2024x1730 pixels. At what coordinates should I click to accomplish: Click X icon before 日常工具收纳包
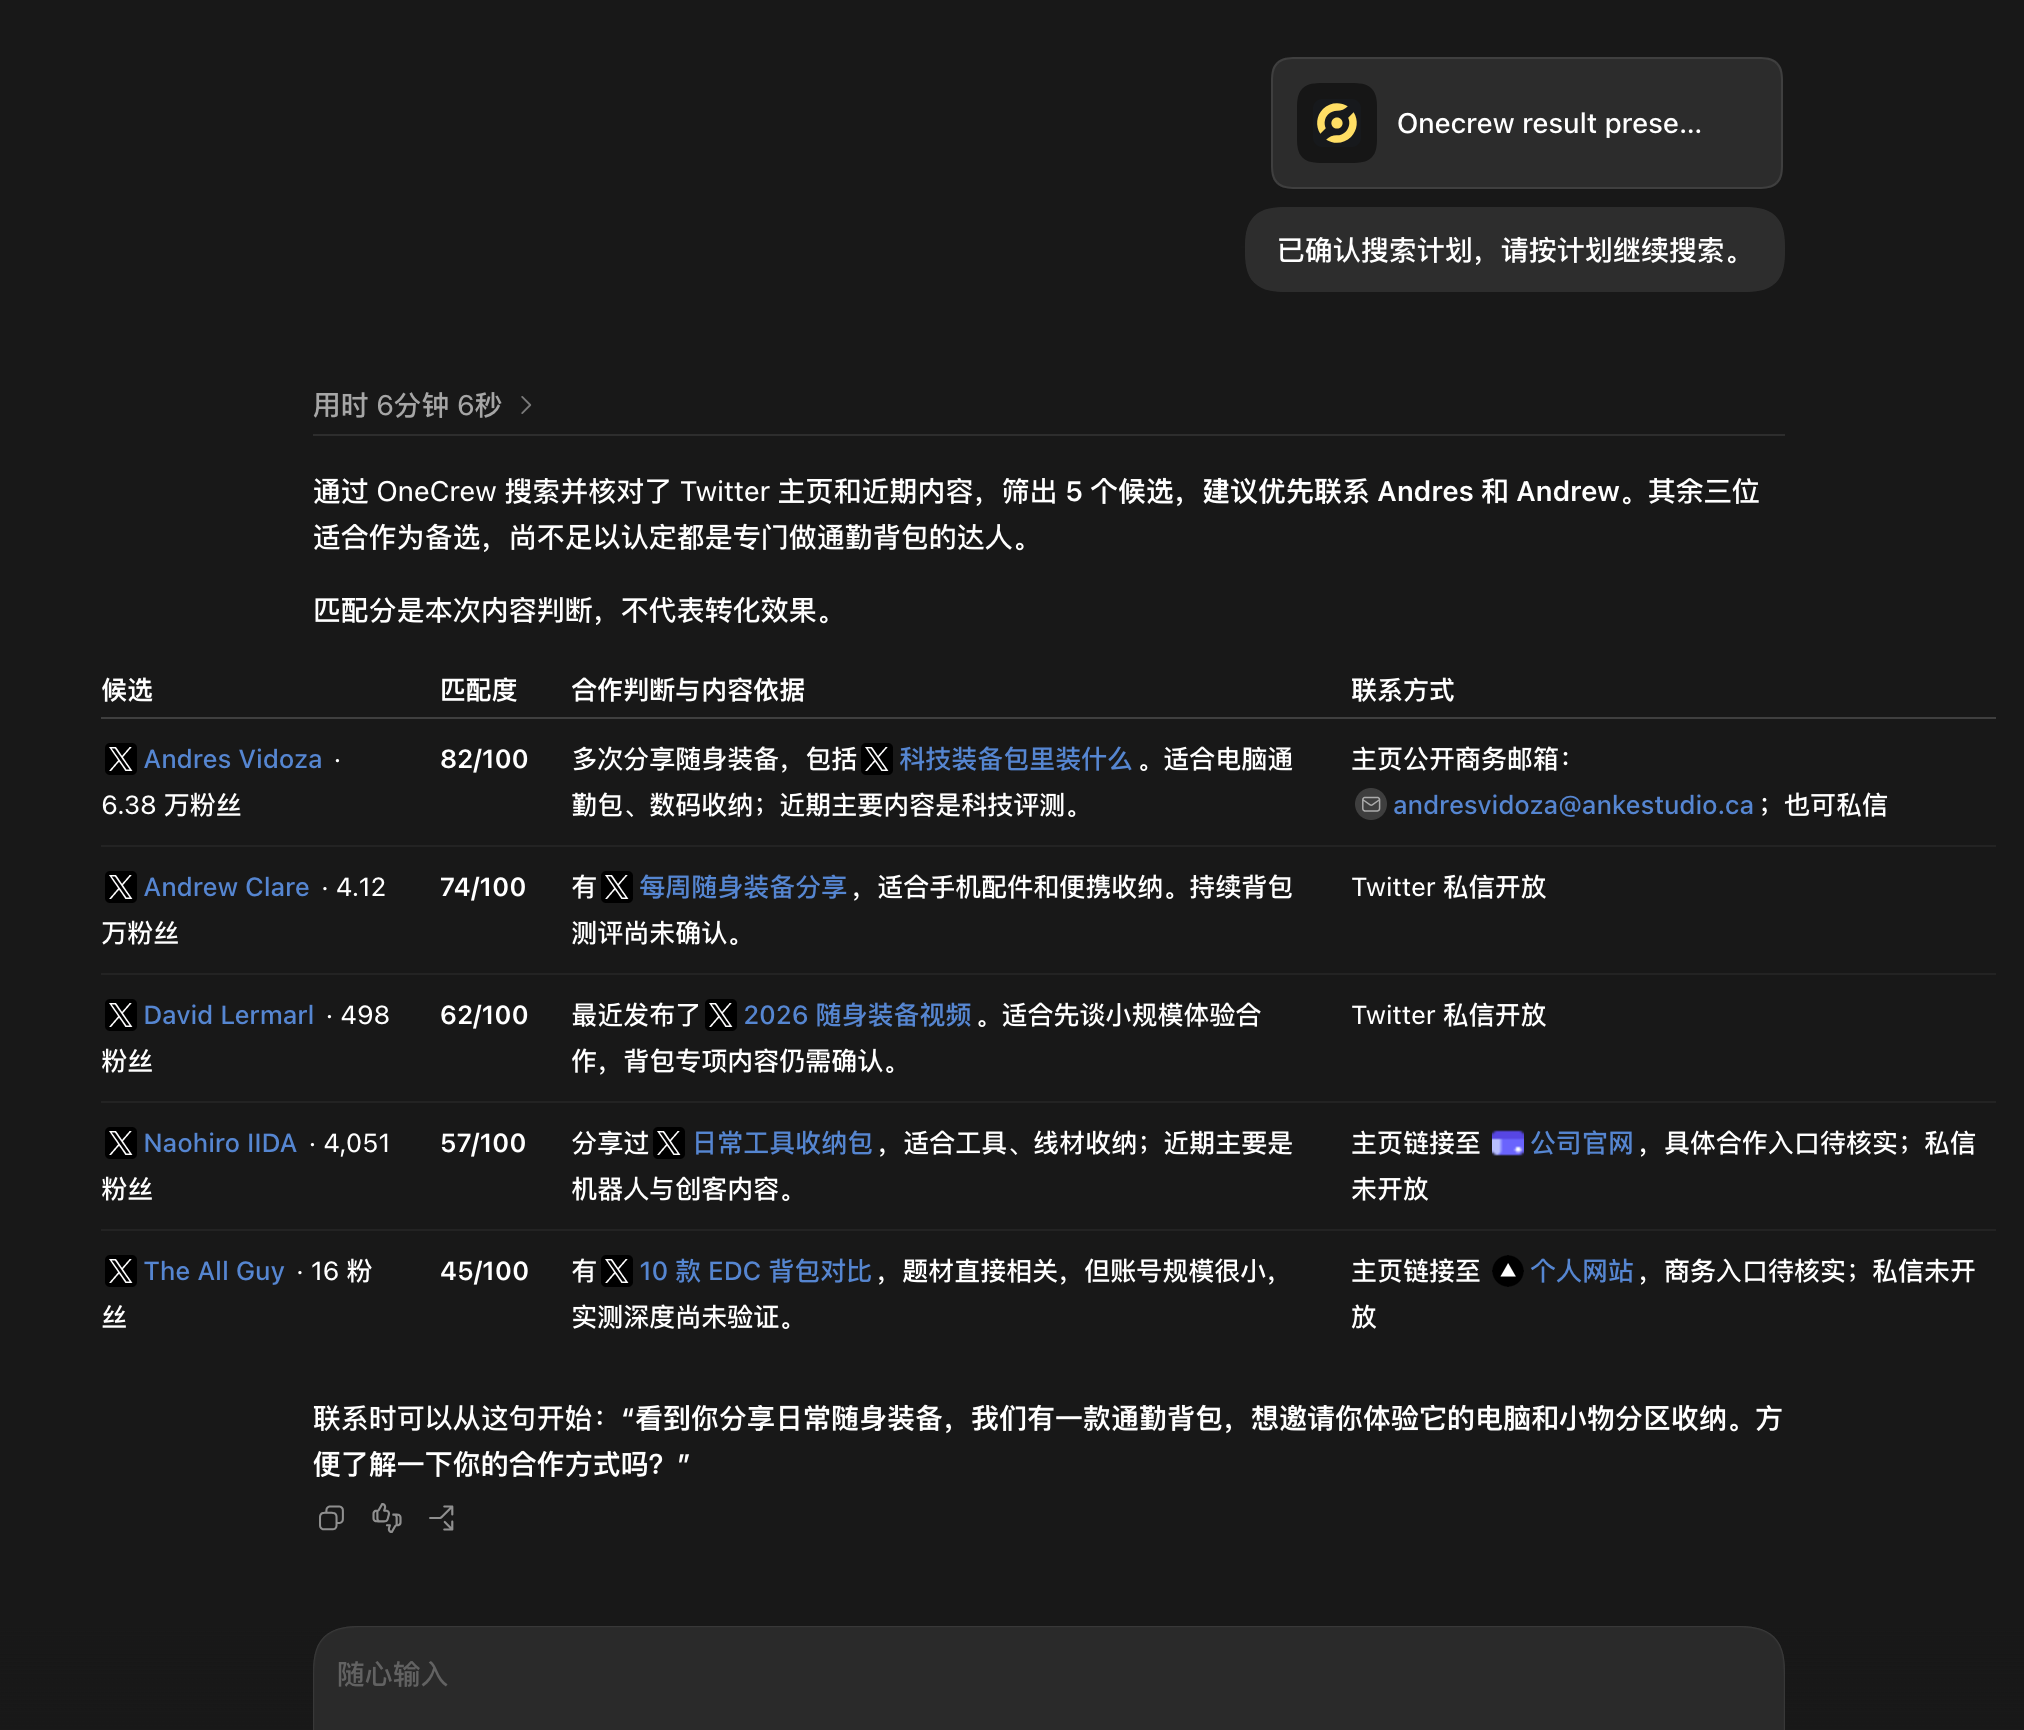[x=669, y=1143]
